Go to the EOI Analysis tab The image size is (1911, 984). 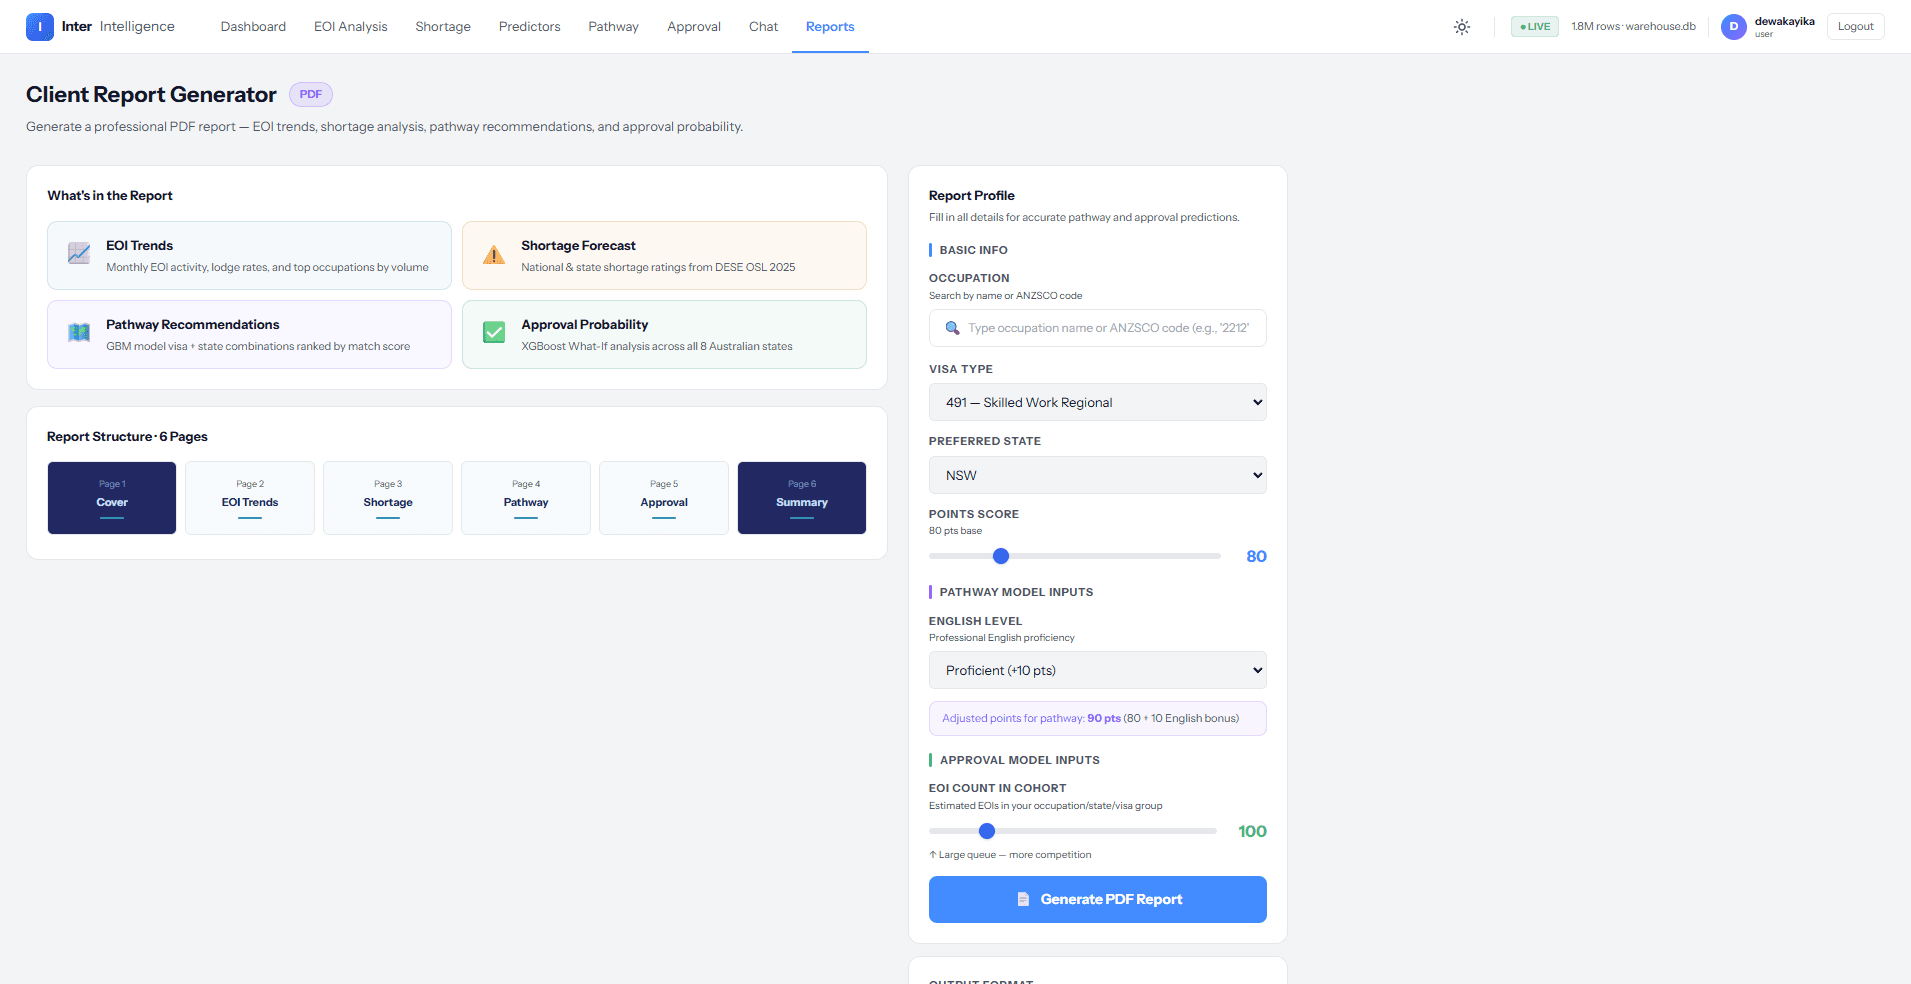[x=350, y=27]
